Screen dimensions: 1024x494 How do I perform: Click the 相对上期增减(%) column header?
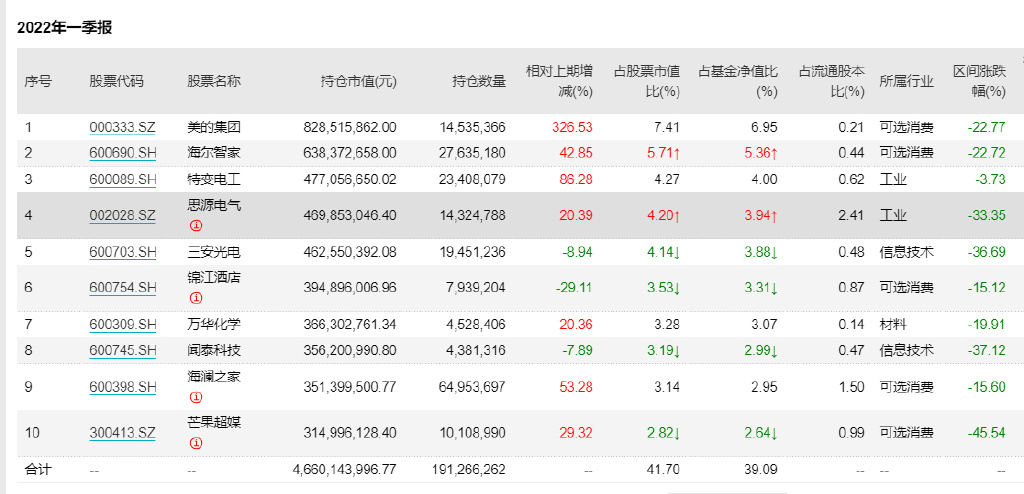pyautogui.click(x=559, y=82)
